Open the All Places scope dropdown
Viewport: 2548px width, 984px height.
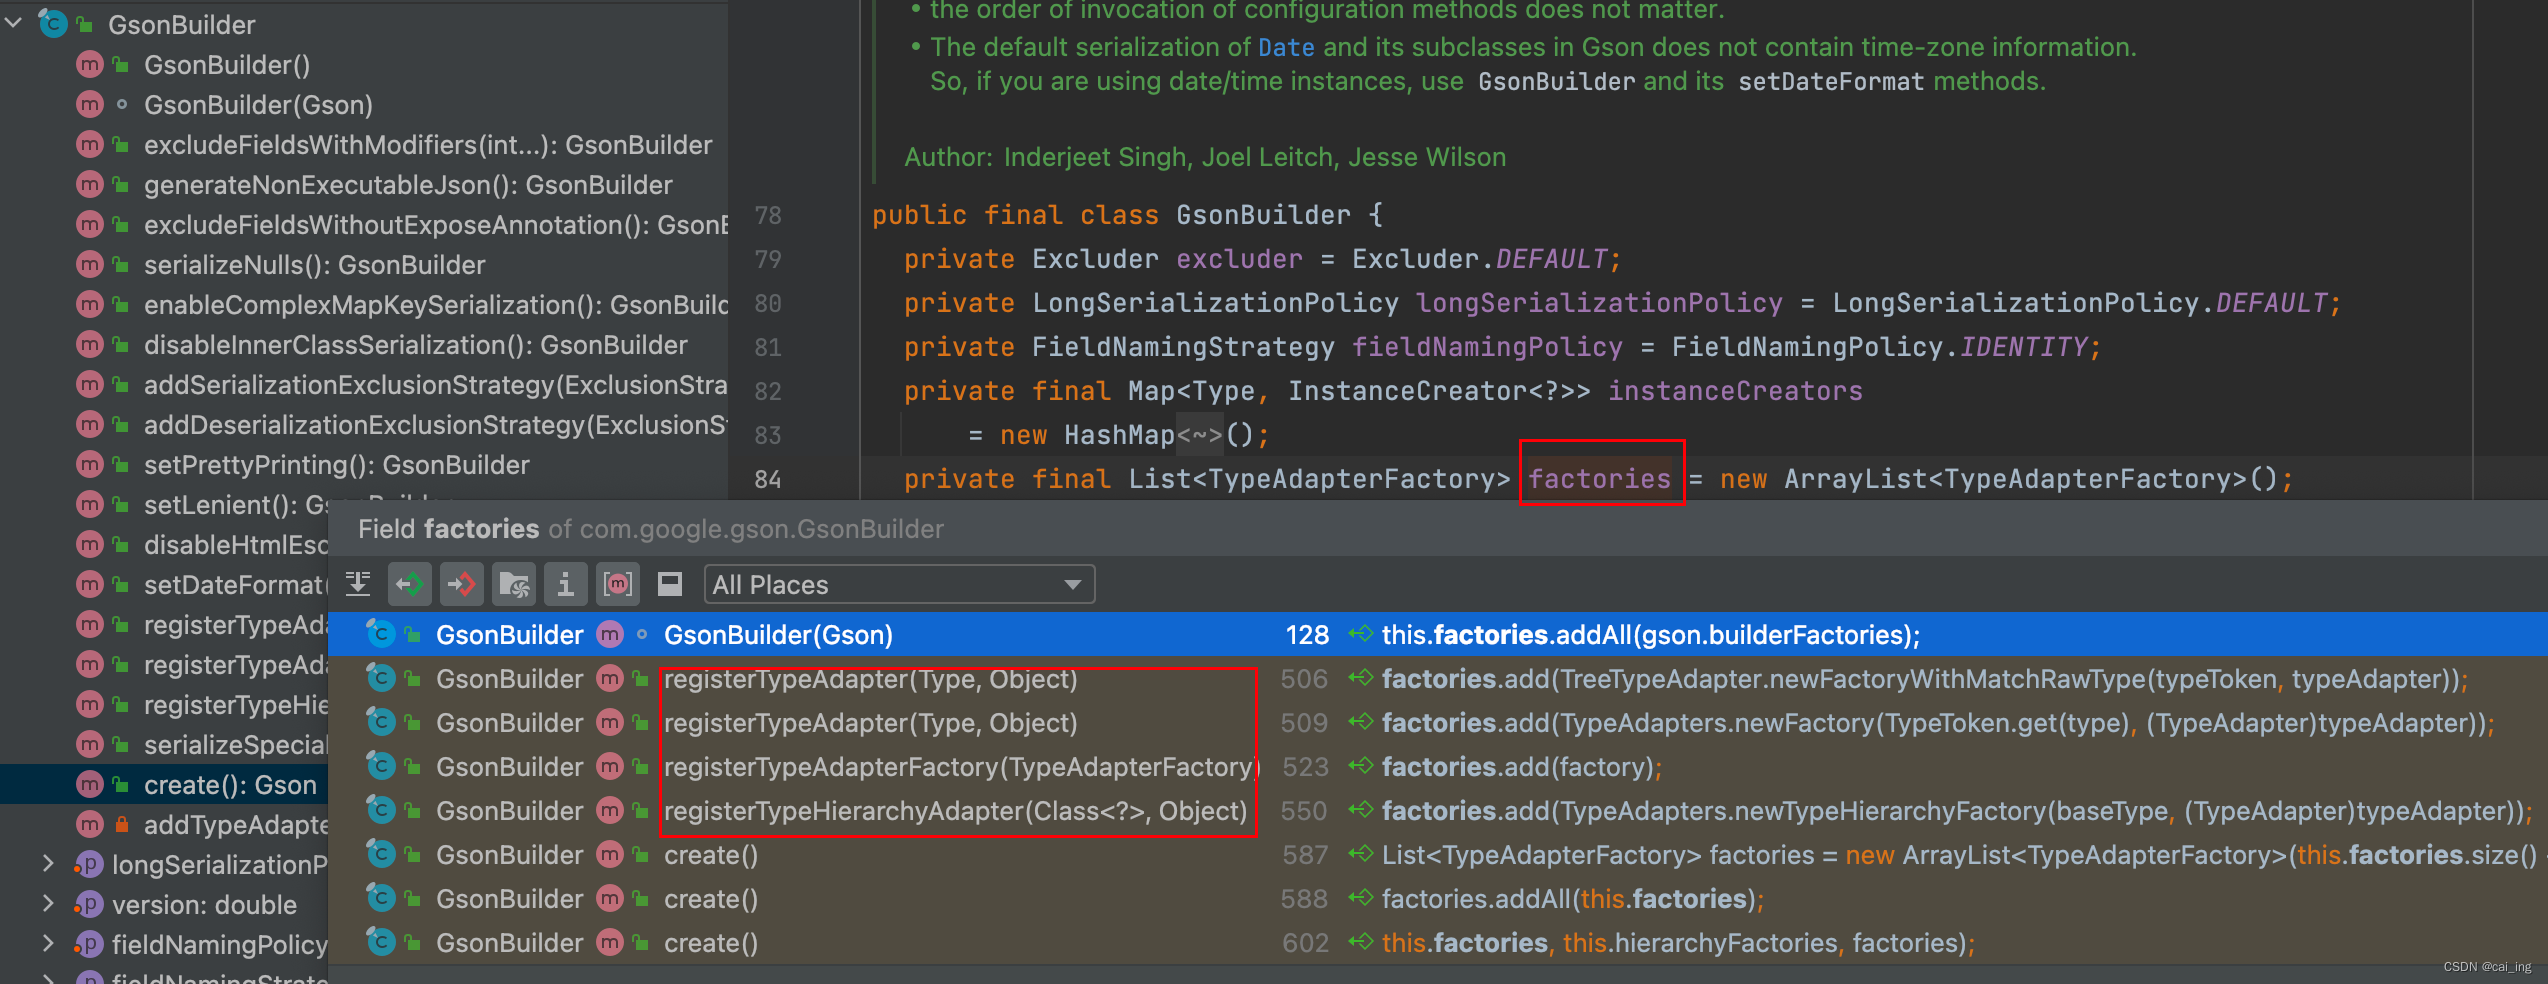click(x=899, y=584)
